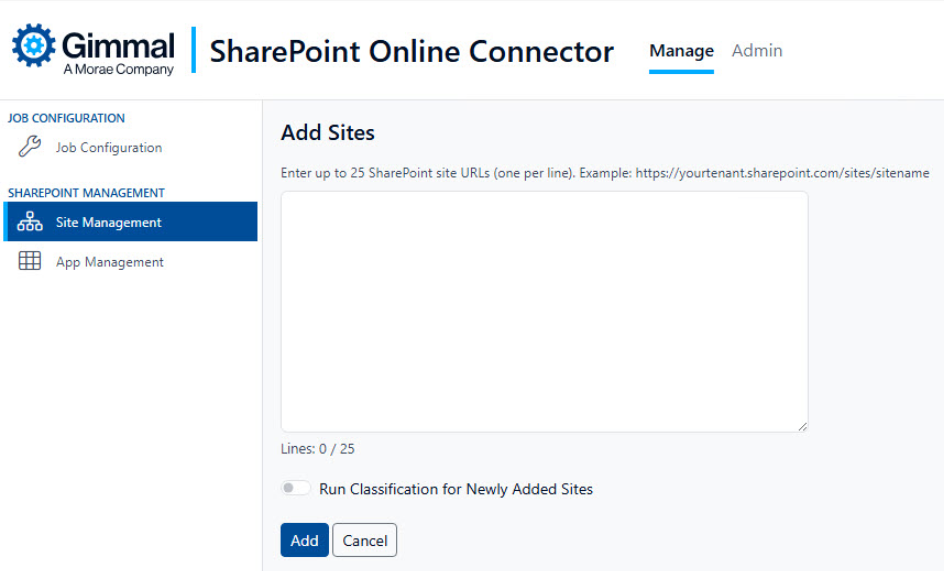Click the 'Lines: 0 / 25' counter
This screenshot has width=944, height=571.
coord(317,449)
